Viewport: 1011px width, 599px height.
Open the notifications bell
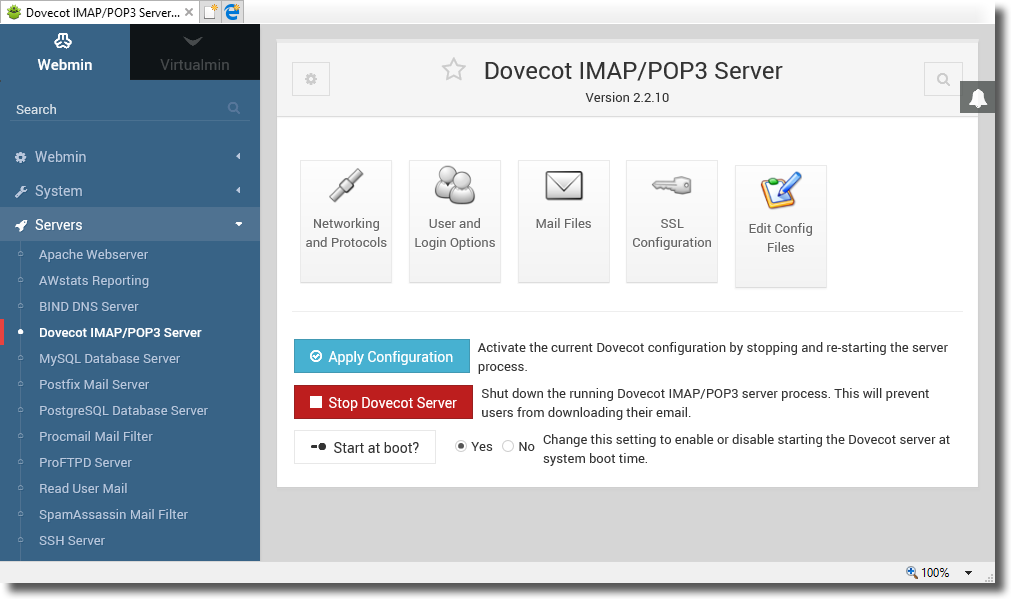coord(977,97)
